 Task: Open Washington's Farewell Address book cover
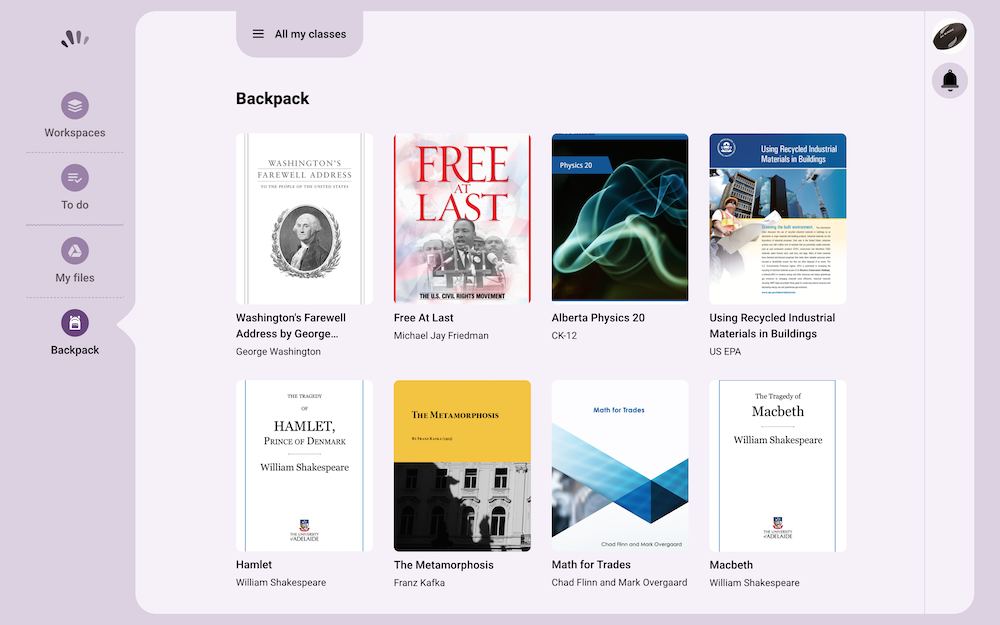click(304, 219)
